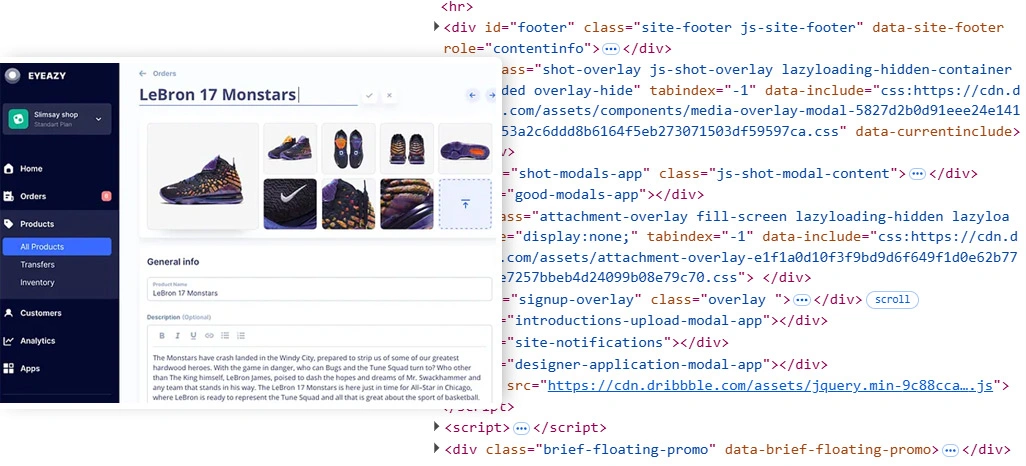This screenshot has height=466, width=1026.
Task: Select the Nike swoosh closeup thumbnail
Action: click(290, 204)
